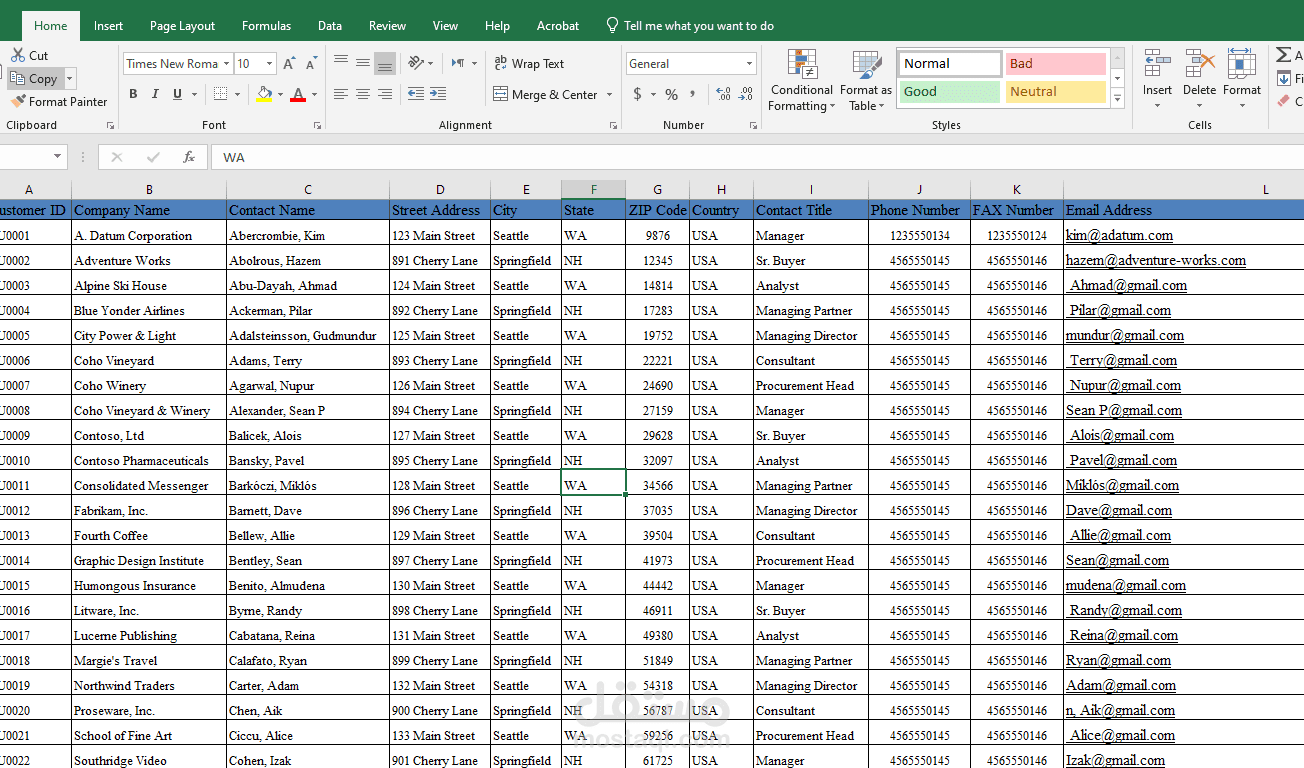Toggle Underline formatting
The width and height of the screenshot is (1304, 768).
tap(177, 94)
